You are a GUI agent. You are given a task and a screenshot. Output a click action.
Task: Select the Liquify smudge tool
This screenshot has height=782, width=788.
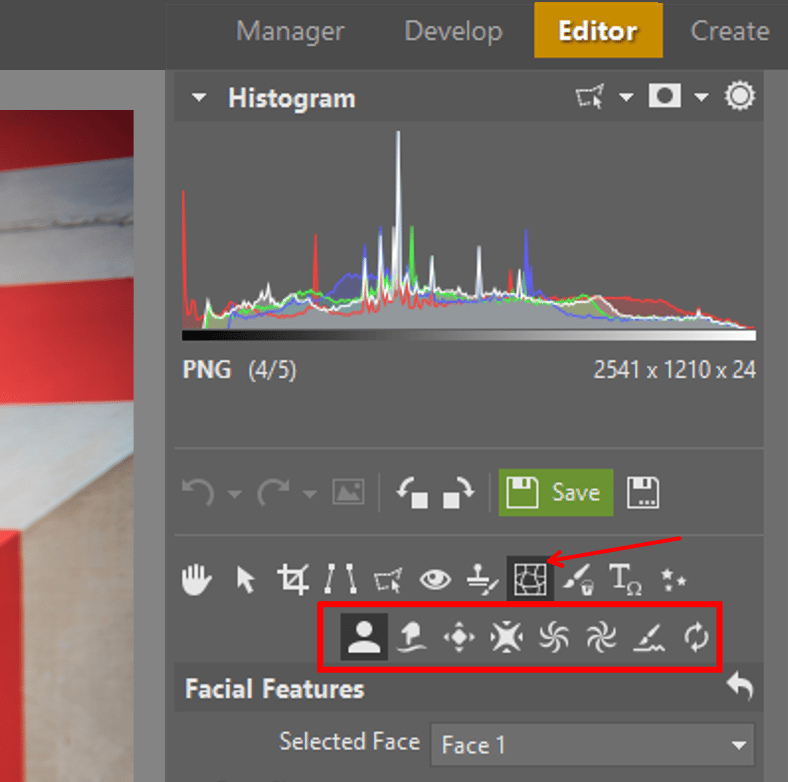tap(412, 637)
